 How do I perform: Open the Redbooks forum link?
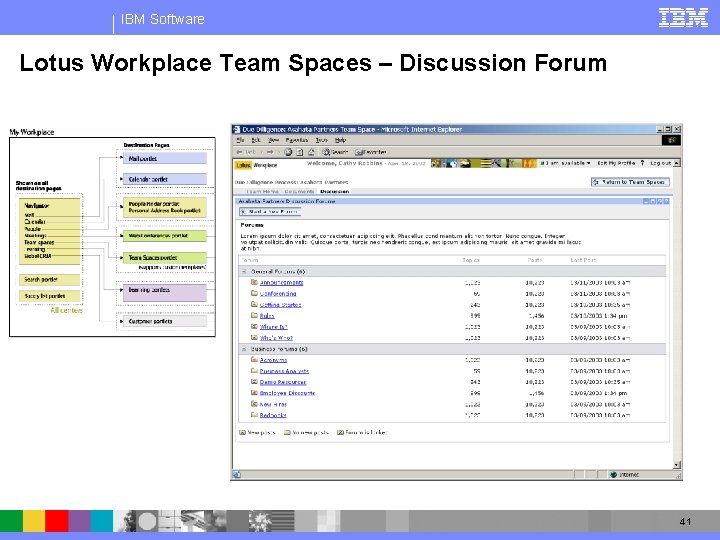tap(273, 415)
